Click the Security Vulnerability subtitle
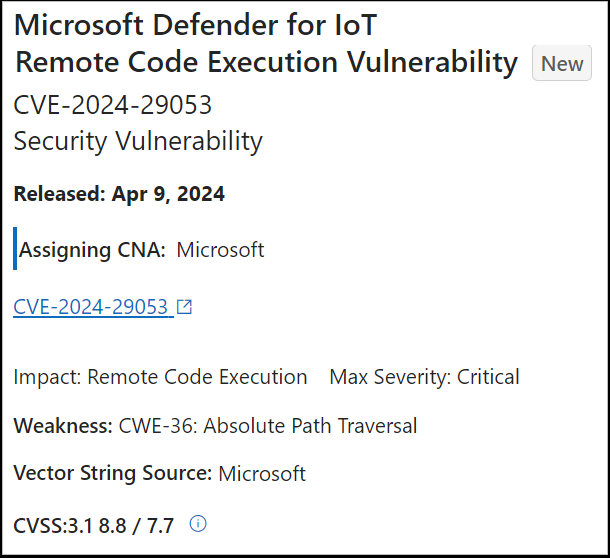 pyautogui.click(x=138, y=141)
